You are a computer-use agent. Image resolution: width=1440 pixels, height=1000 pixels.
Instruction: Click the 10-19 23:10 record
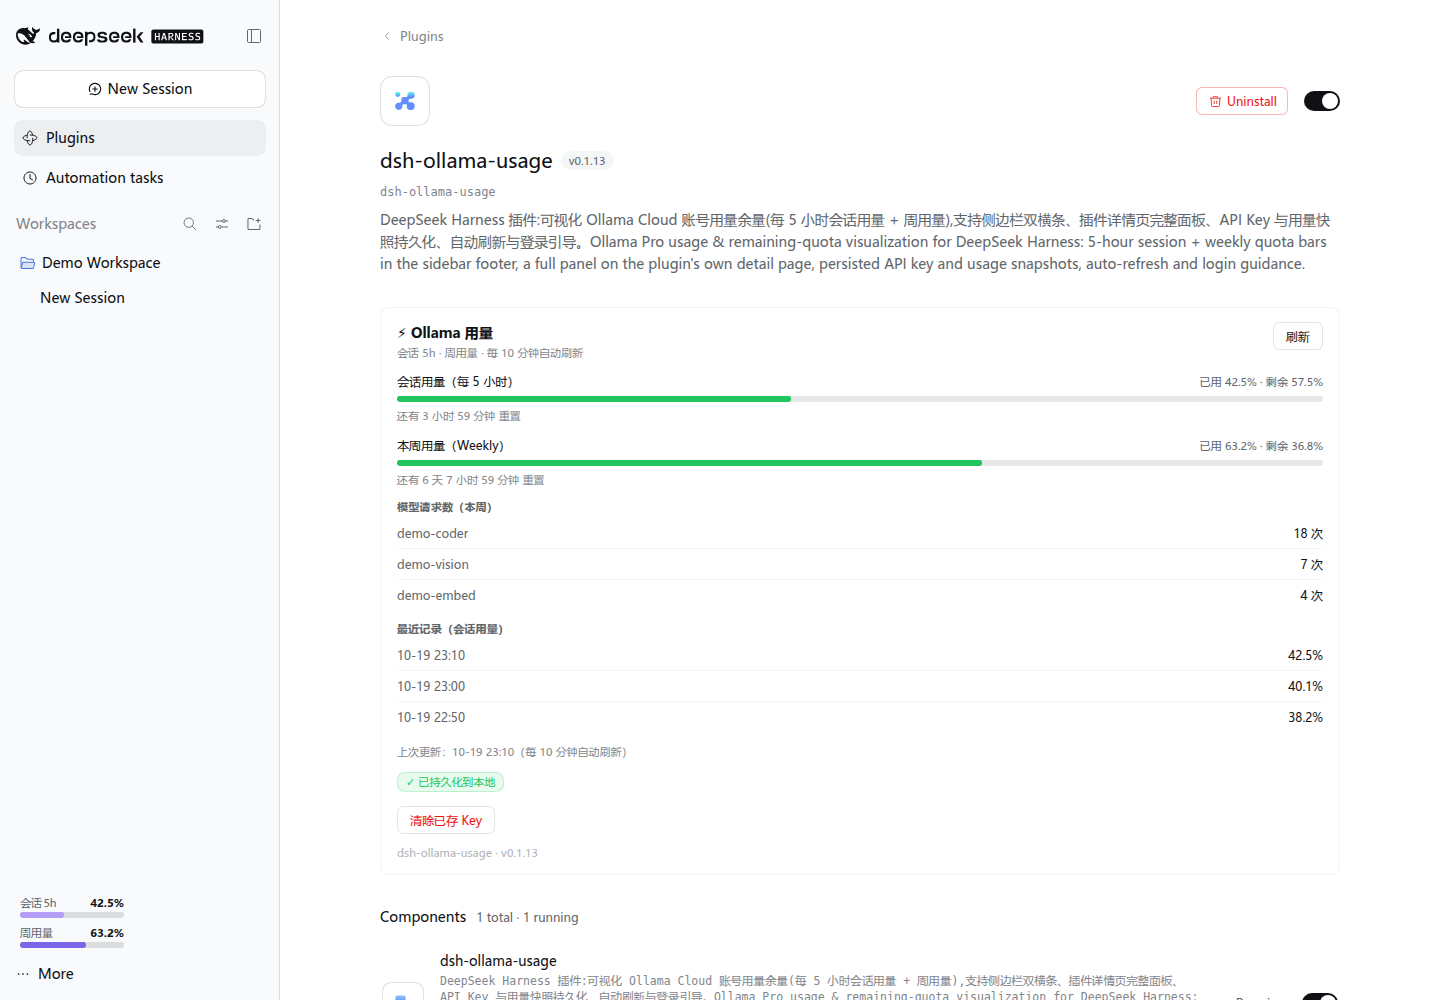860,656
